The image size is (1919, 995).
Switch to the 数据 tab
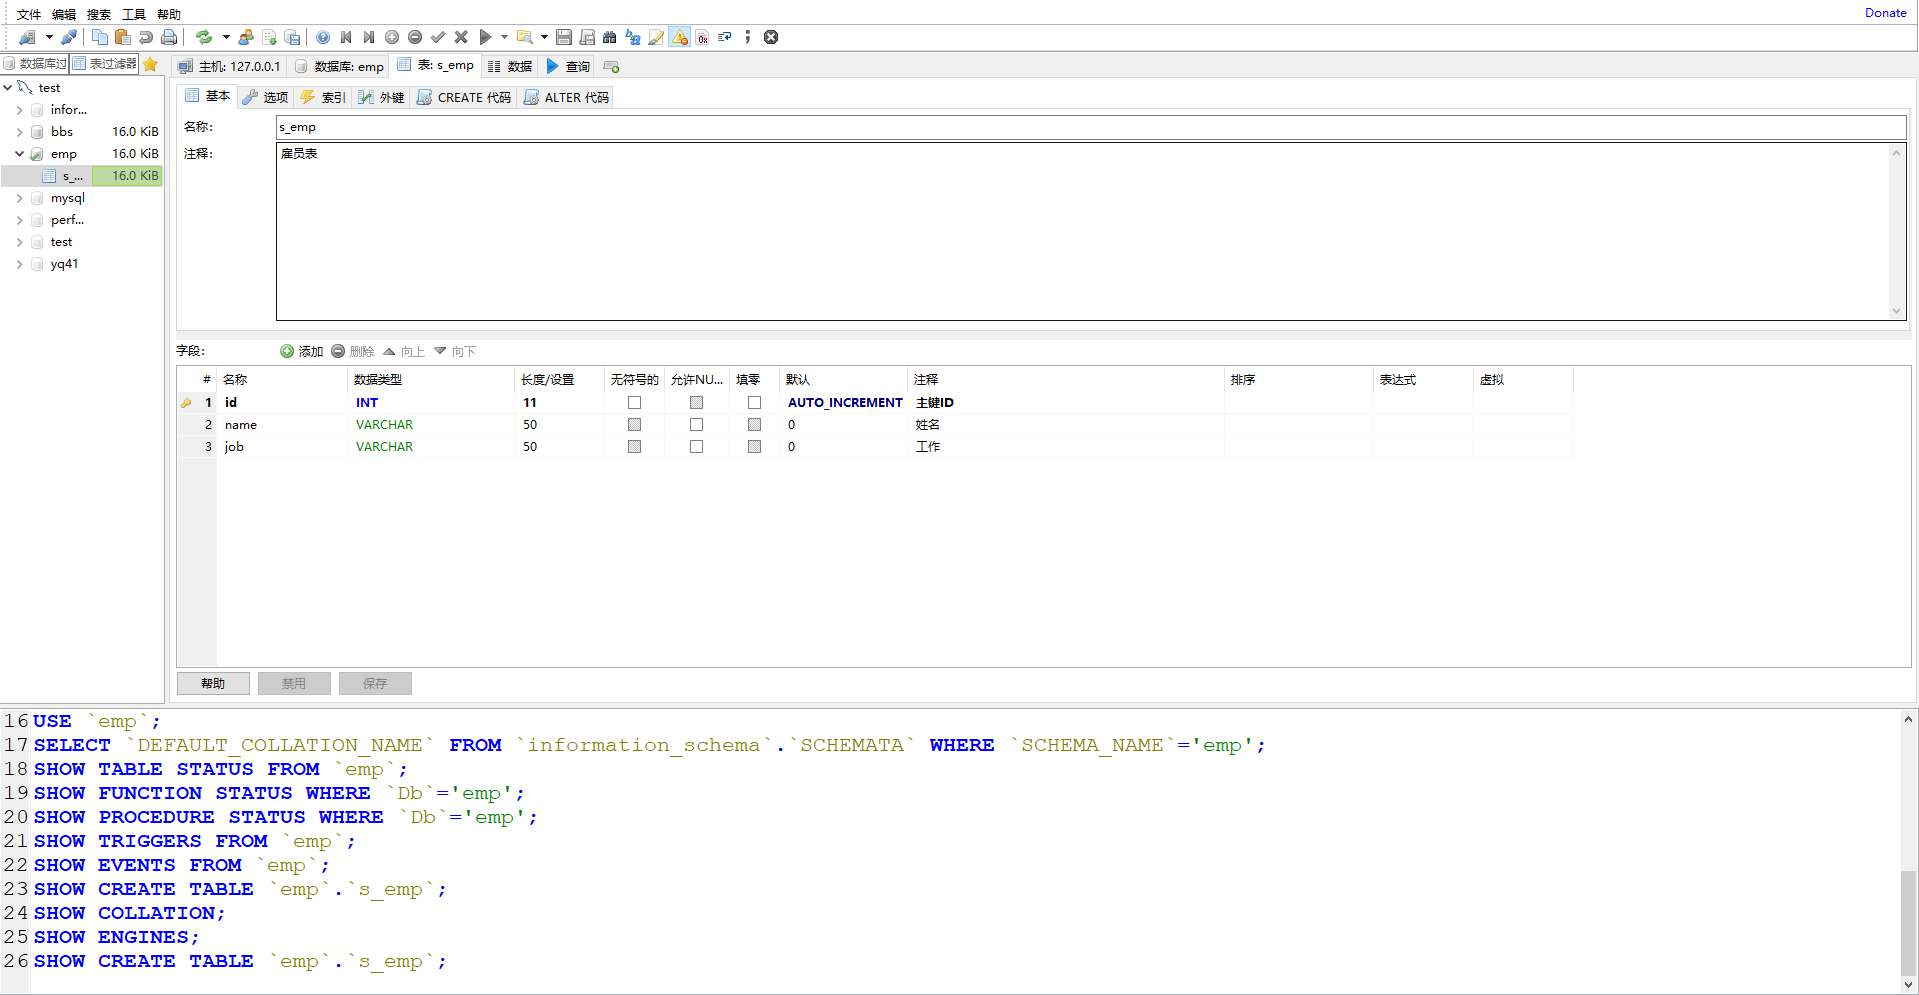[510, 67]
